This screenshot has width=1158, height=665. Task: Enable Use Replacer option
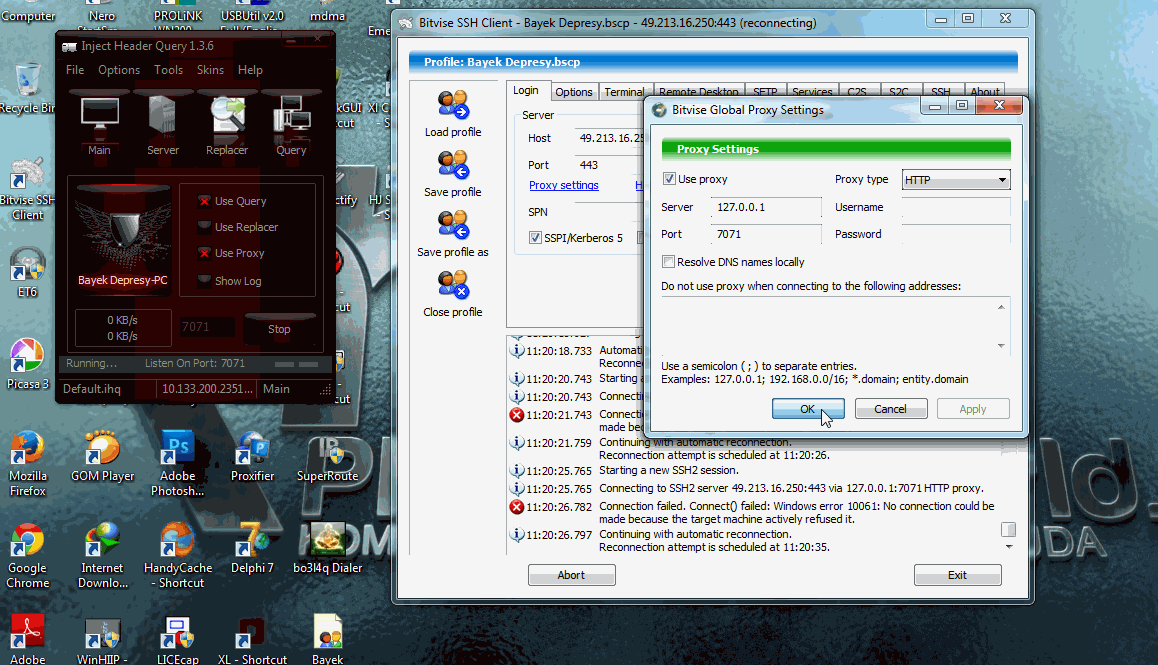pyautogui.click(x=205, y=227)
